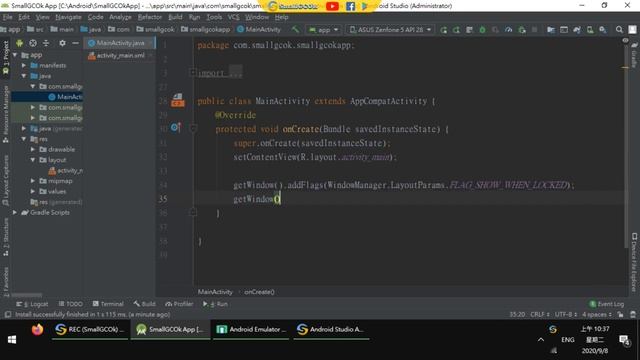Click the Android view selector icon

click(19, 43)
